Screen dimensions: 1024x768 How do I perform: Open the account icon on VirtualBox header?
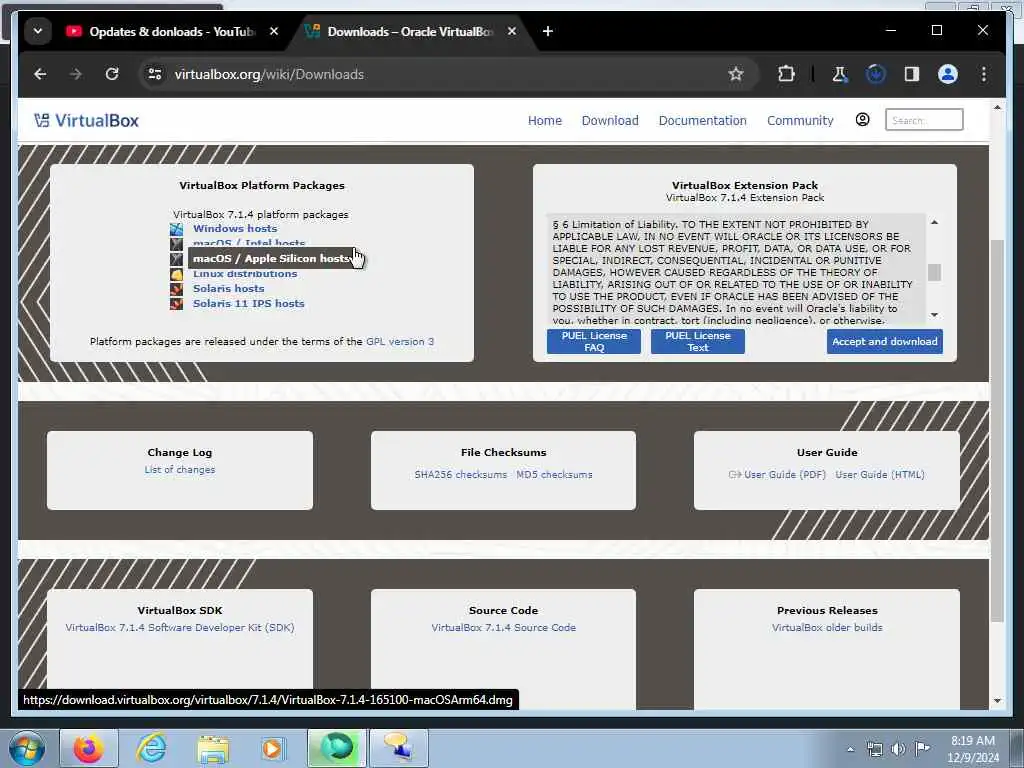click(862, 120)
